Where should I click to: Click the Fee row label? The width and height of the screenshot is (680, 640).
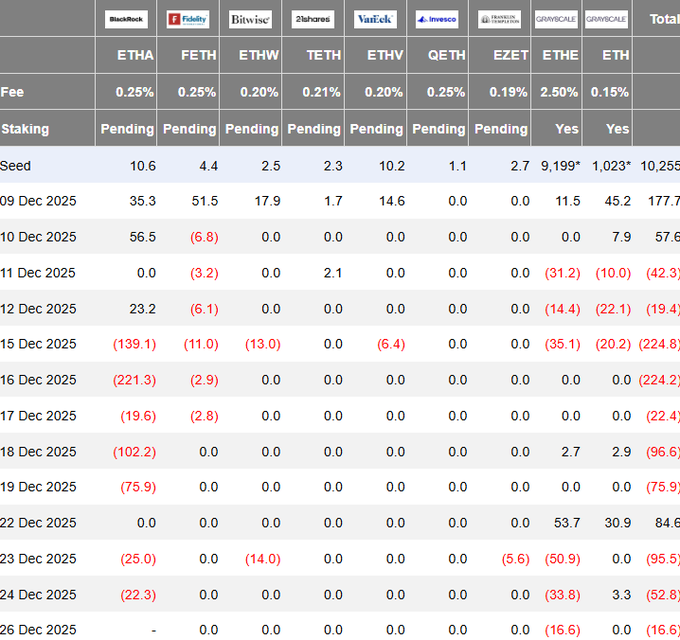coord(12,92)
